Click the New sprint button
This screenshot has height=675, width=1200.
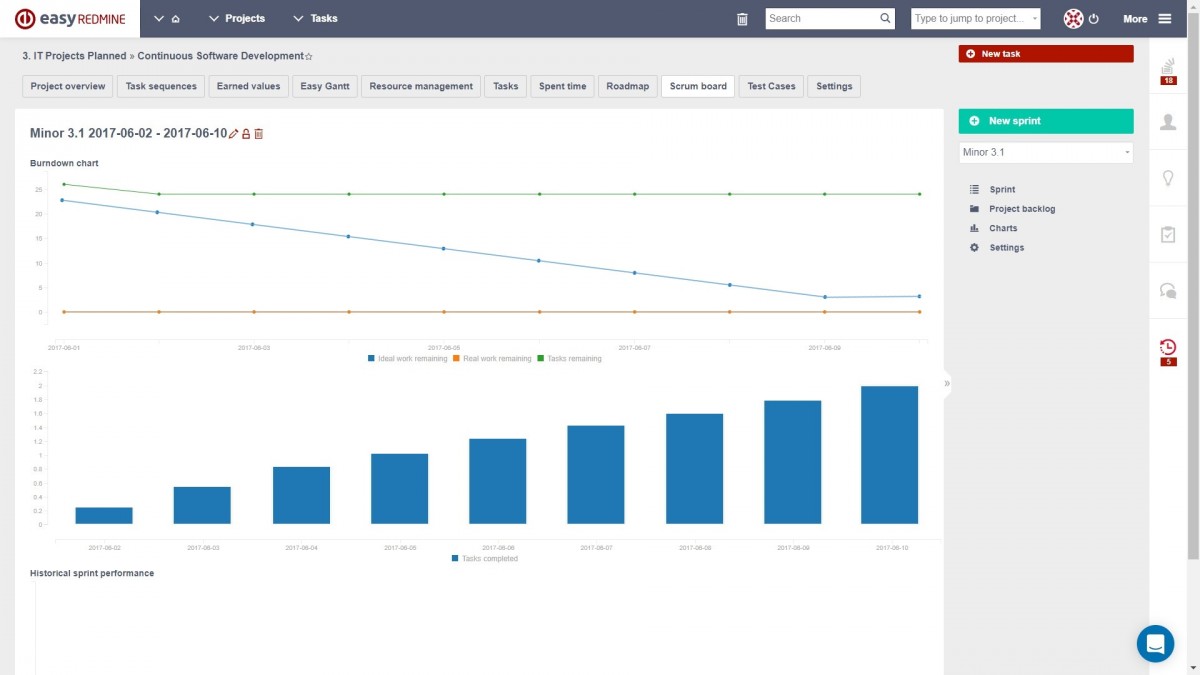1046,121
